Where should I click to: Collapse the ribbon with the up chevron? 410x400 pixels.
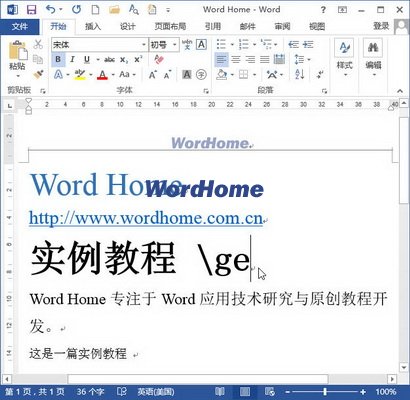[400, 91]
